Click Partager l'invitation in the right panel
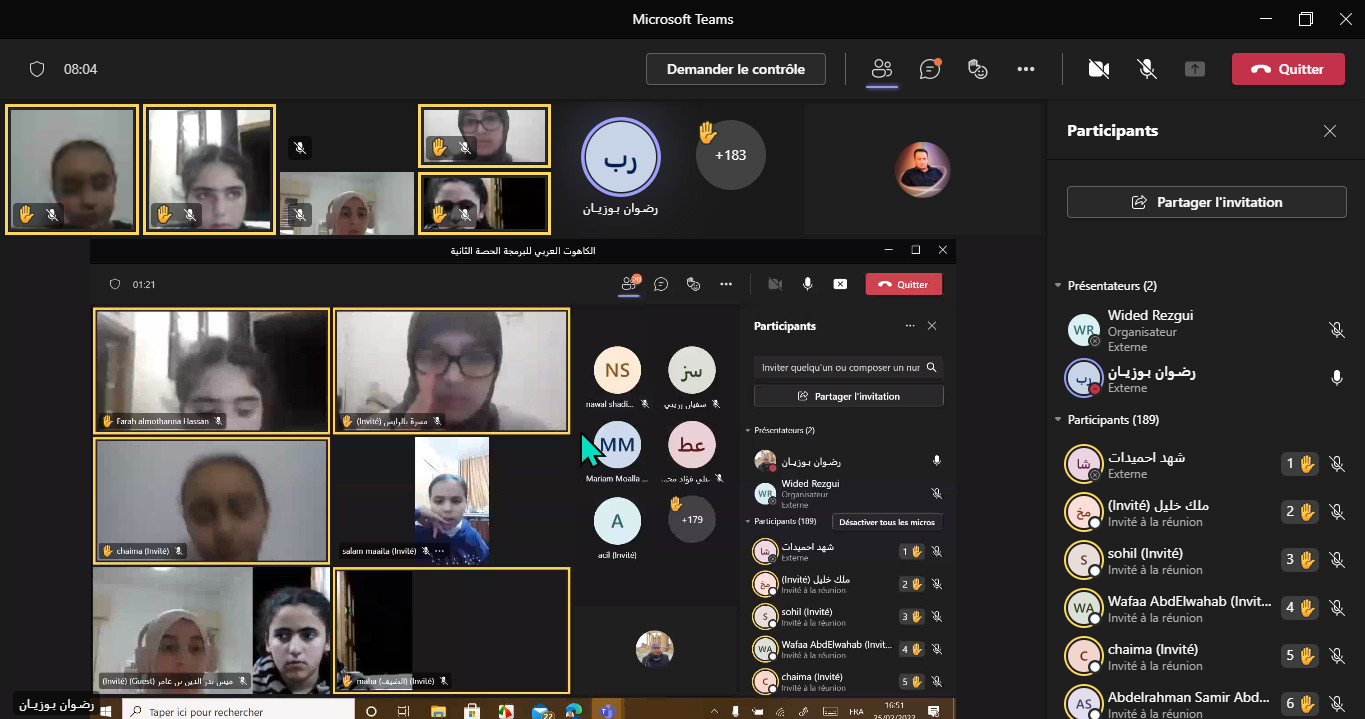 click(1206, 202)
